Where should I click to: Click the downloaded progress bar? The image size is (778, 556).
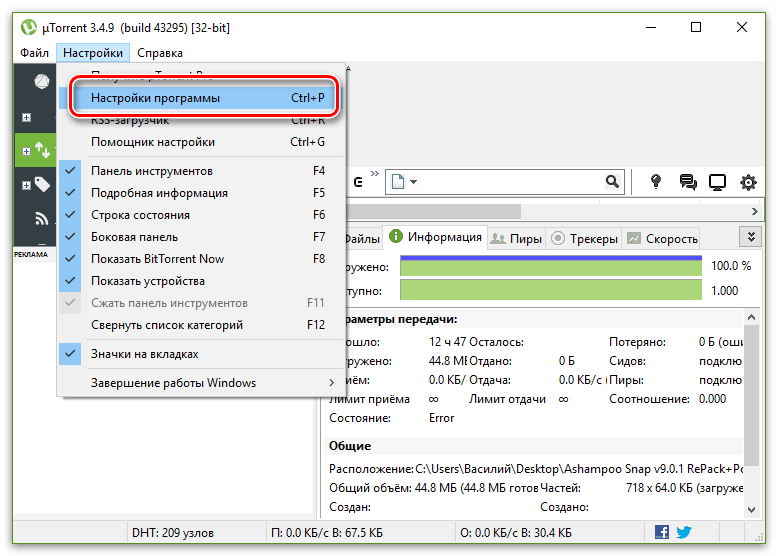551,266
